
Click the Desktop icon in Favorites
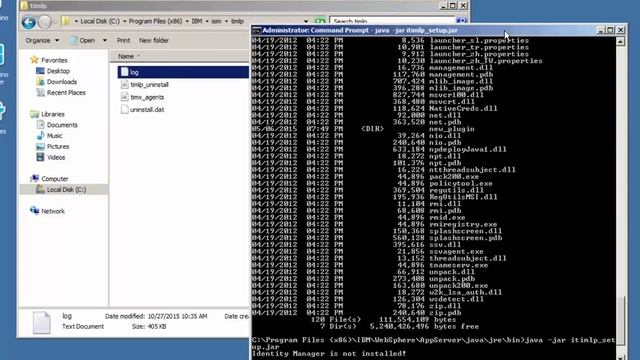[40, 71]
